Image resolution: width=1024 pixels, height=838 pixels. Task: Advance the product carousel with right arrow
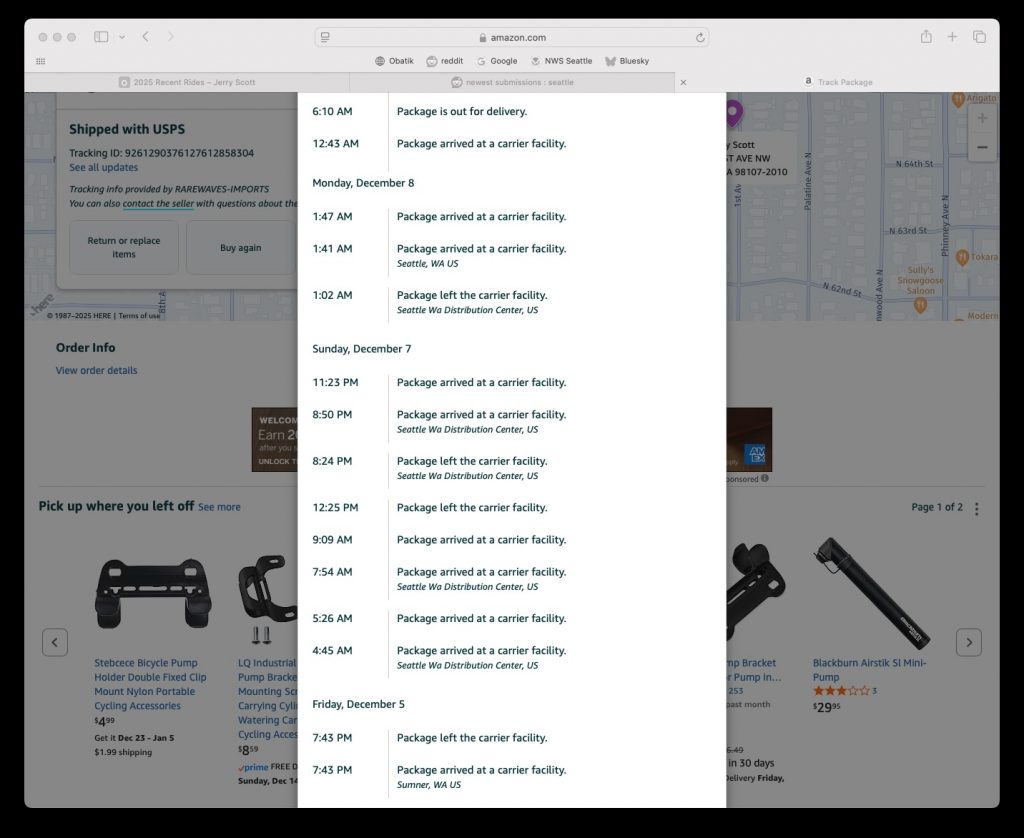pos(968,642)
